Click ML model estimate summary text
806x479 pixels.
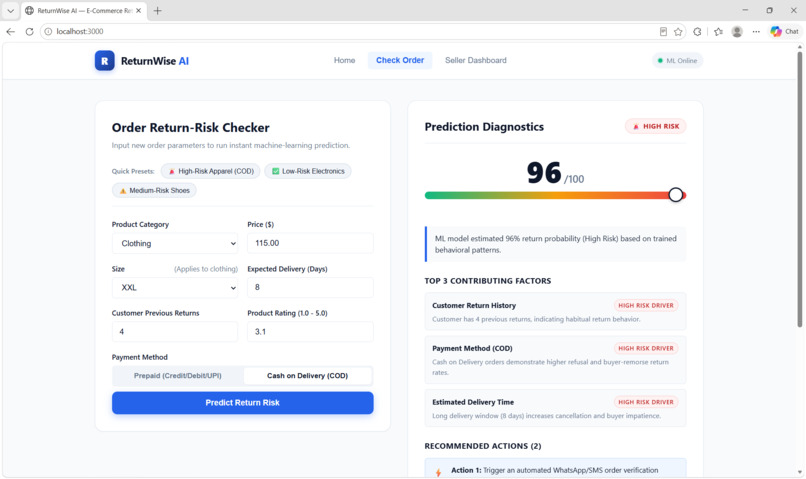pyautogui.click(x=556, y=244)
